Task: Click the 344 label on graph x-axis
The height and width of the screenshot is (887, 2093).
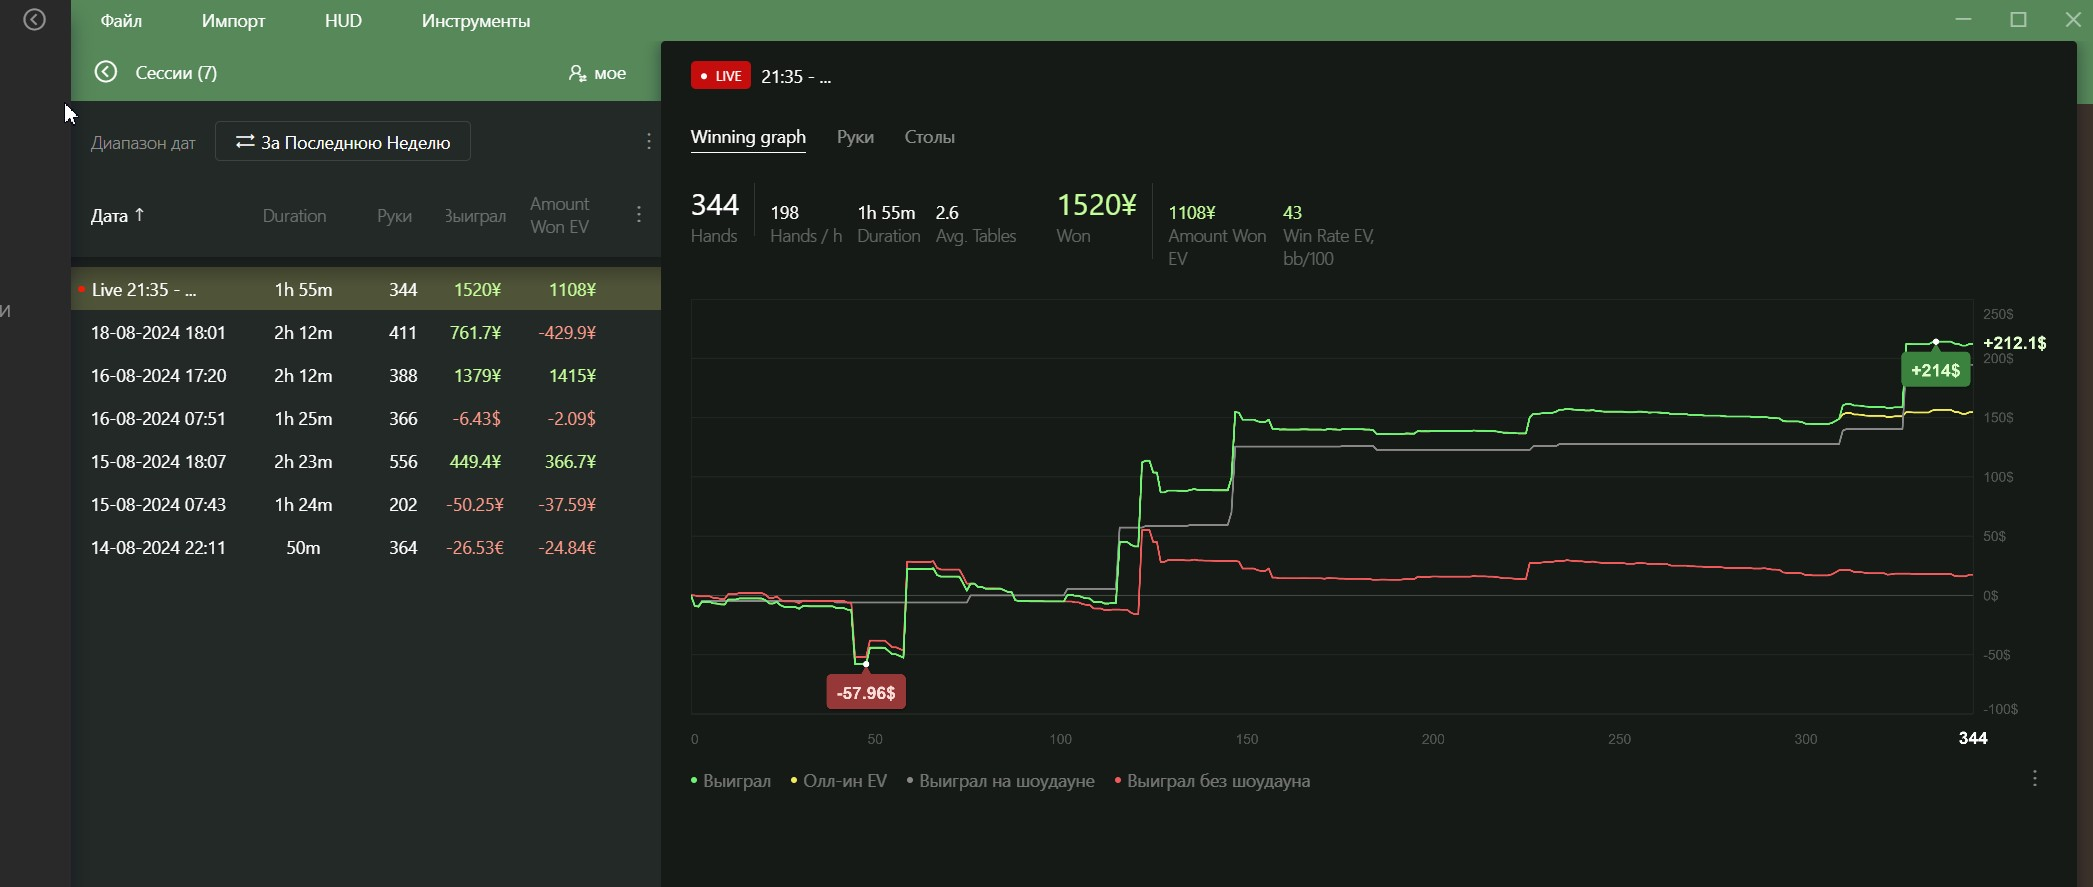Action: [x=1972, y=738]
